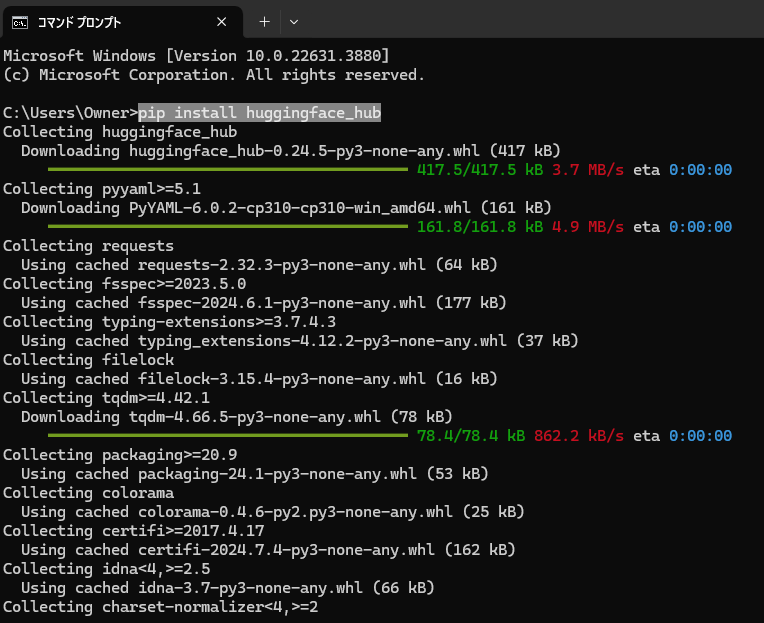Click the 862.2 kB/s download speed
Screen dimensions: 764x623
[579, 435]
